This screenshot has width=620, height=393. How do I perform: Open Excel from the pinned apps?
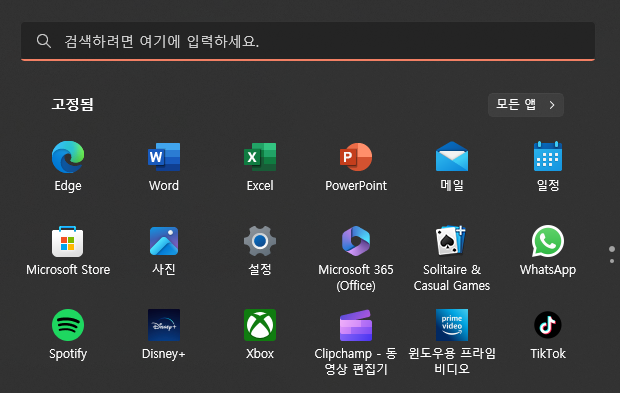[260, 157]
